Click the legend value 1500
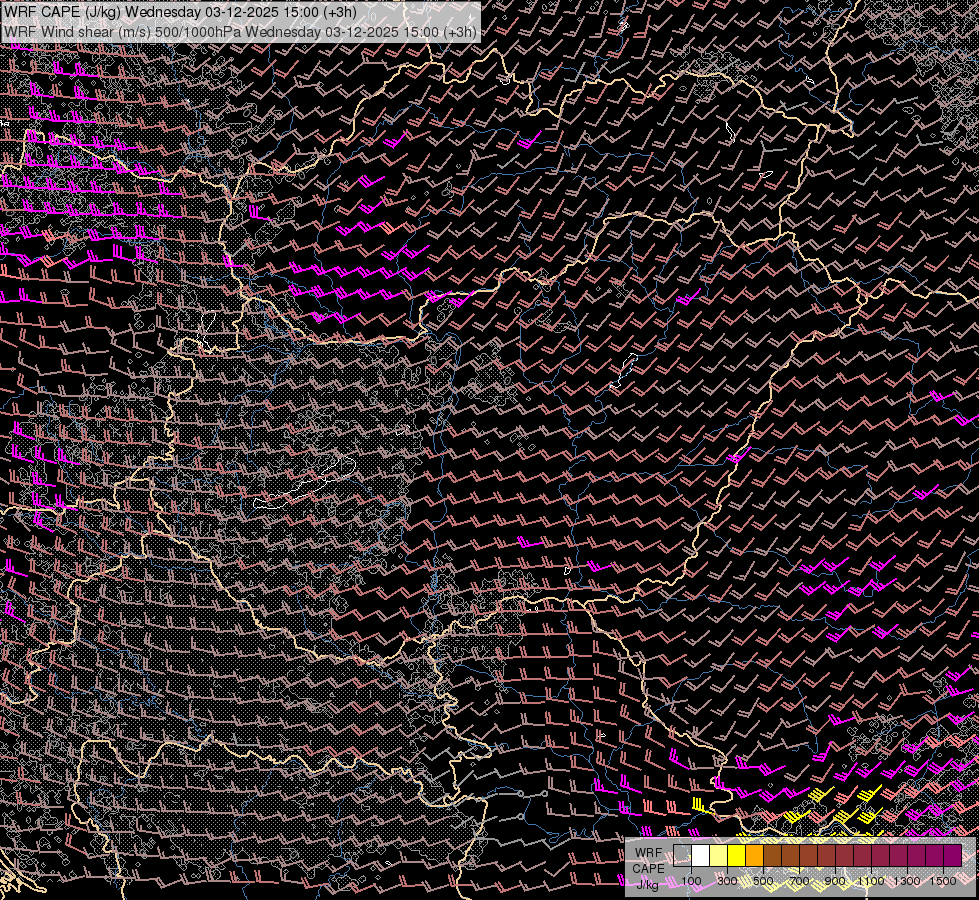 (943, 881)
